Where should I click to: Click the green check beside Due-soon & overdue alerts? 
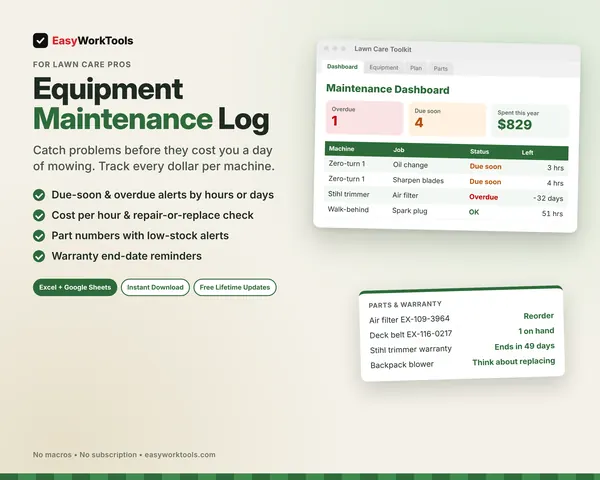[x=39, y=195]
